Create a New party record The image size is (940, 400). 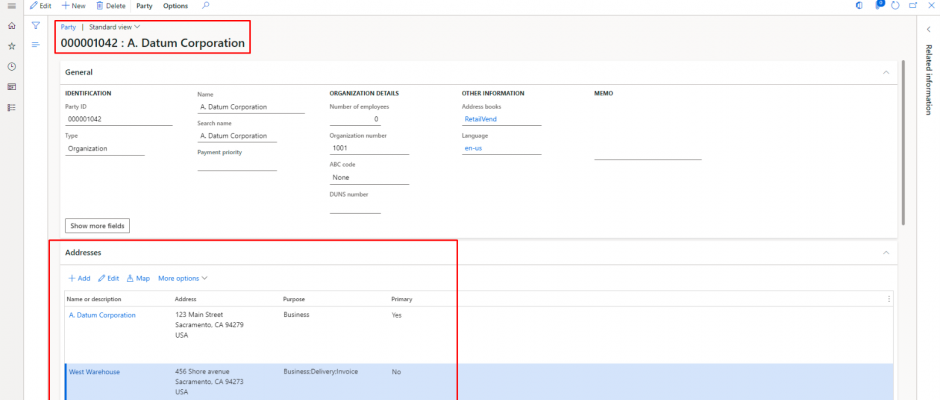pyautogui.click(x=74, y=5)
